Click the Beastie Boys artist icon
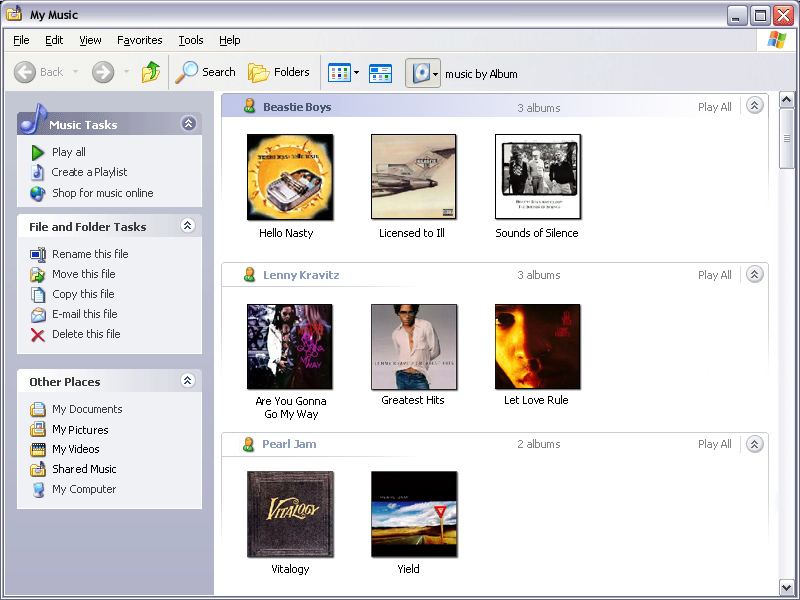 click(x=249, y=106)
